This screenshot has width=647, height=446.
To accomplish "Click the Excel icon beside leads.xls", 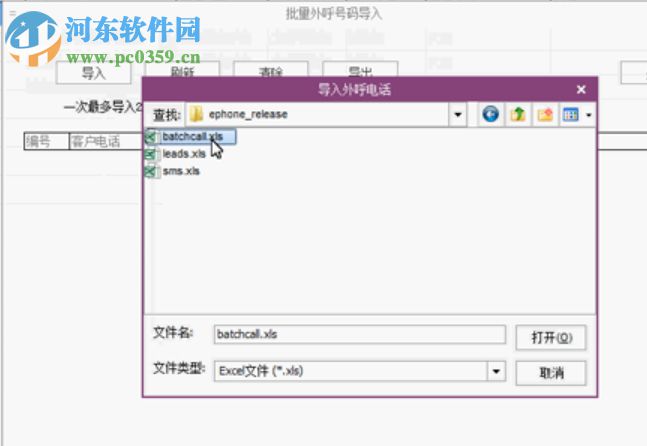I will (151, 154).
